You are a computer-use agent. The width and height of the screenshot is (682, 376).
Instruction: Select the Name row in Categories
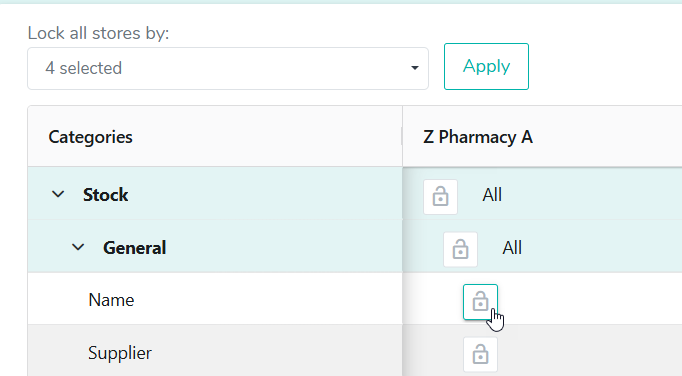[x=215, y=299]
